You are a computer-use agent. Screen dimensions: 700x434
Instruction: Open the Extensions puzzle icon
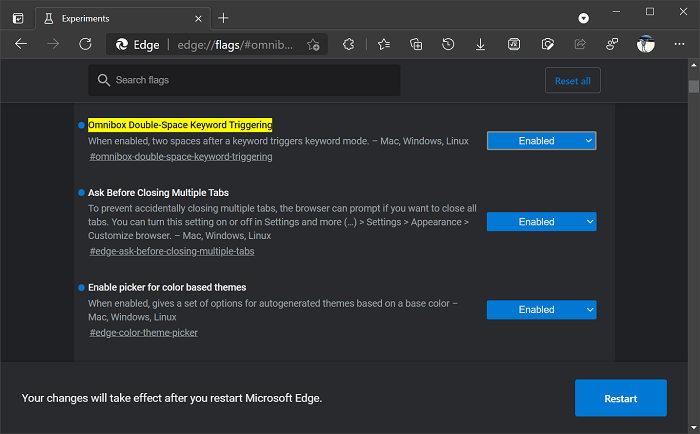[x=349, y=44]
